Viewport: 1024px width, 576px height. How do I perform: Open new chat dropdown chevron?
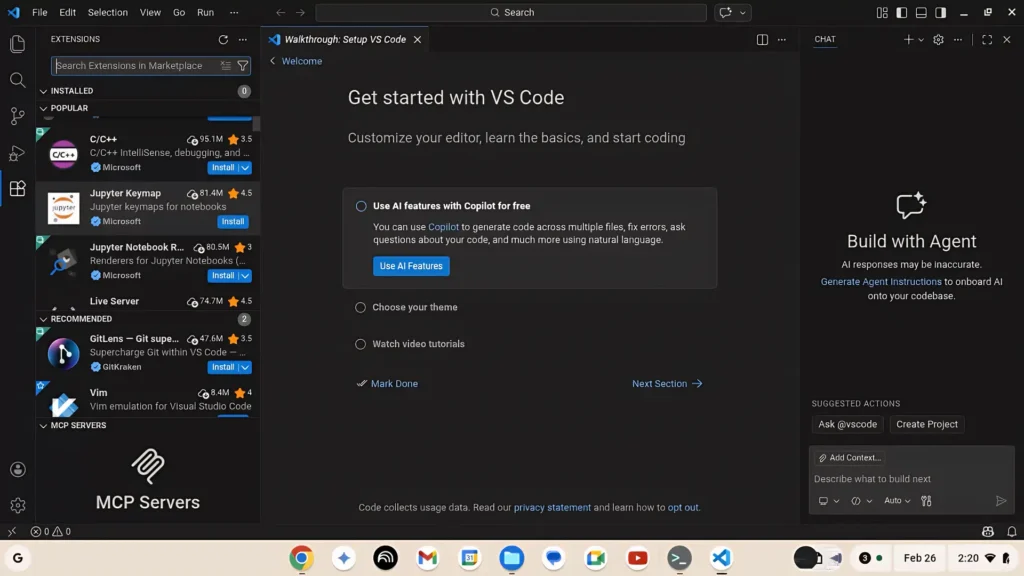(921, 40)
